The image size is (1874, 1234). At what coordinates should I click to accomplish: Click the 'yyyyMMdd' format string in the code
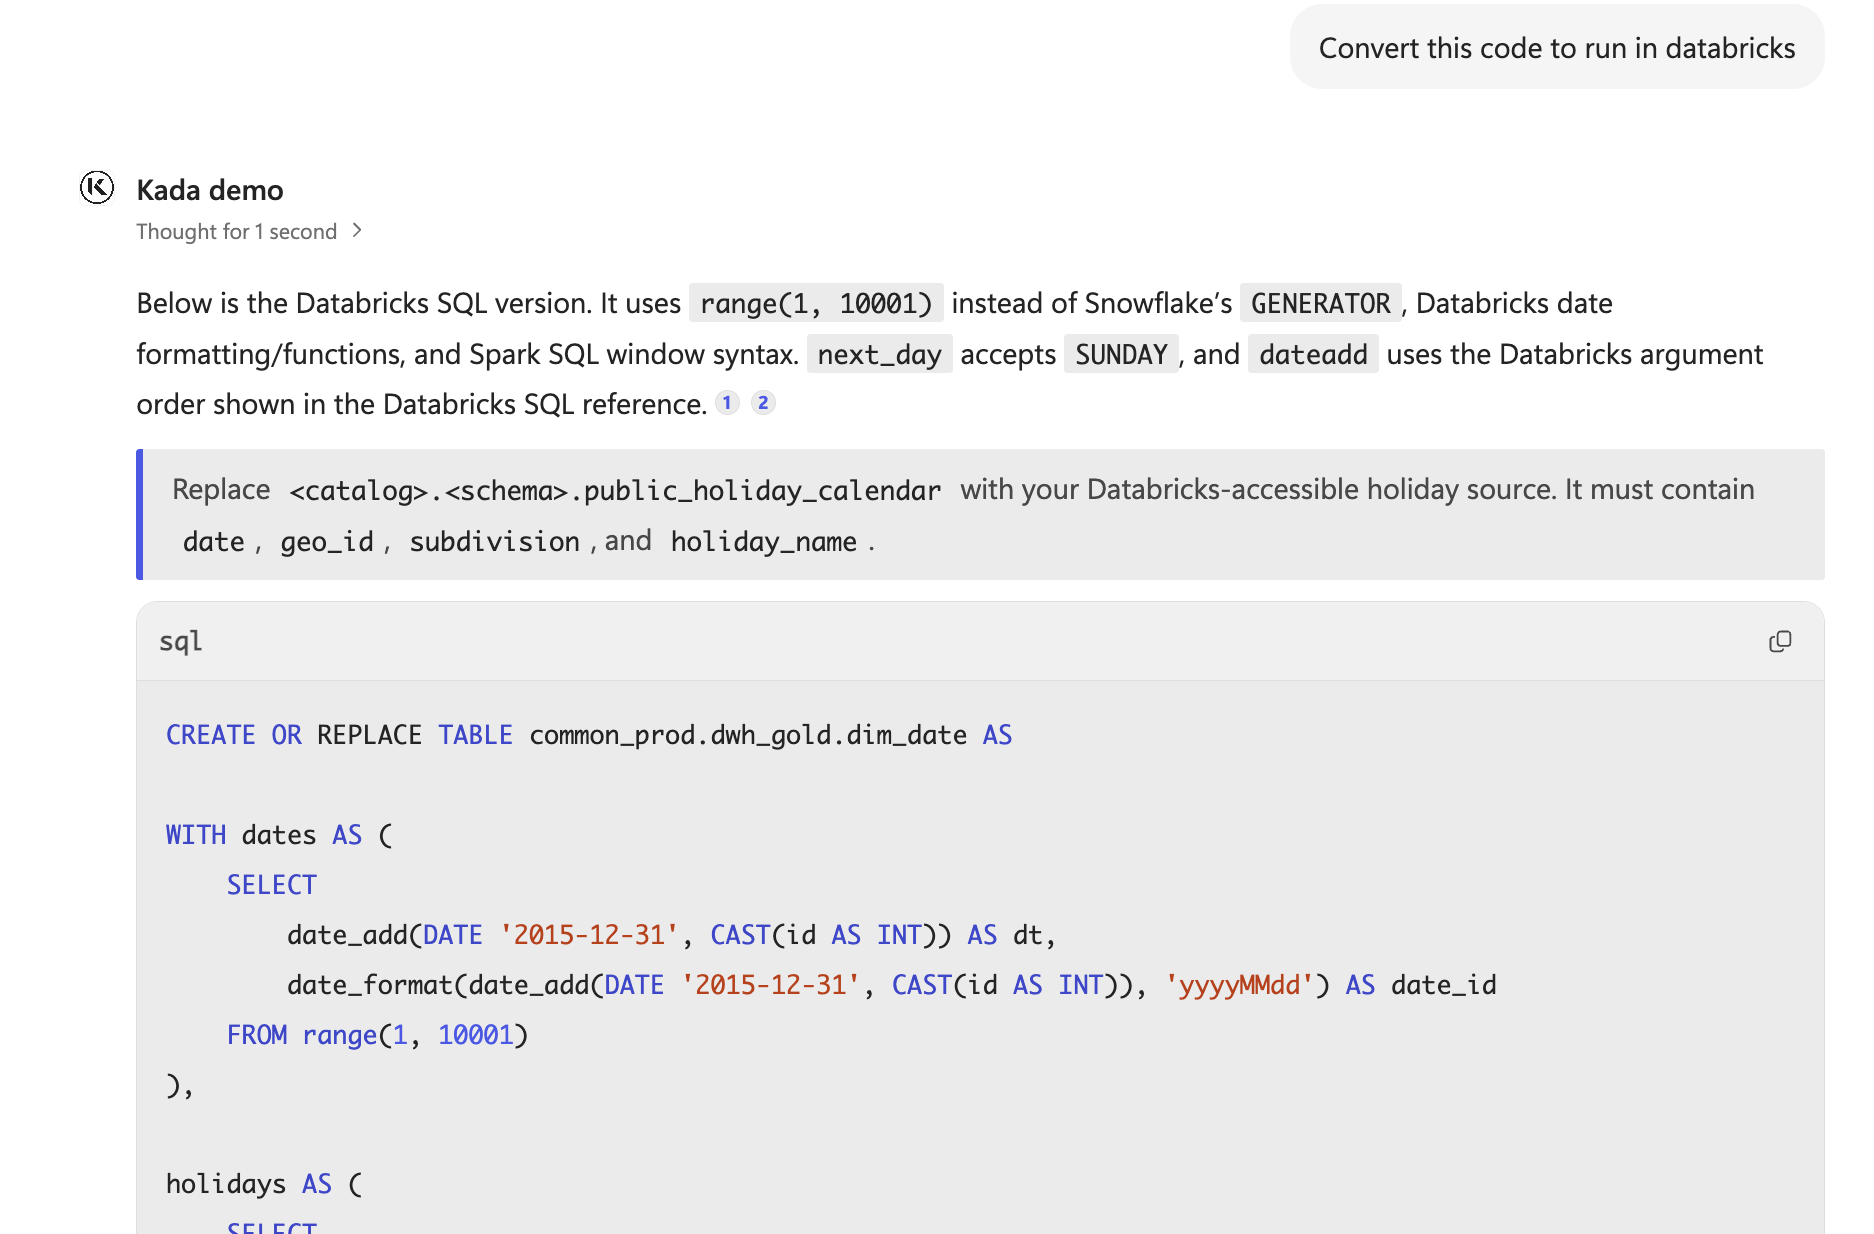point(1239,985)
